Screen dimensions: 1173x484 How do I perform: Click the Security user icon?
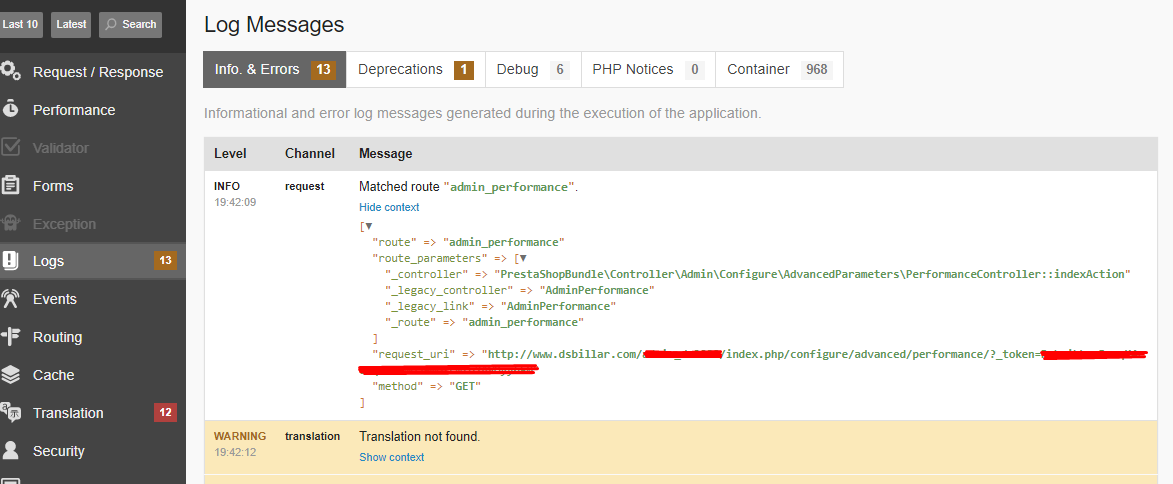[11, 450]
